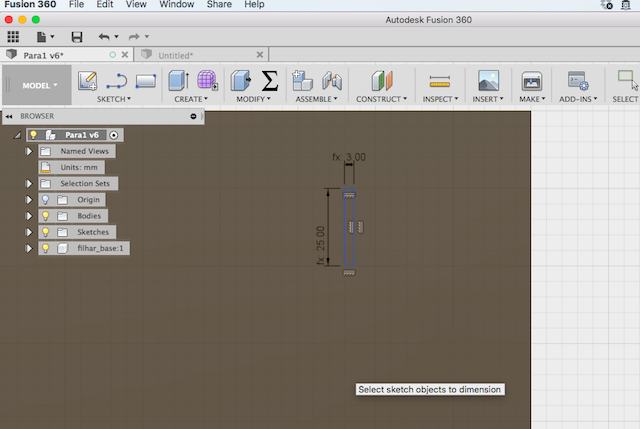Open the CREATE dropdown menu
Image resolution: width=640 pixels, height=429 pixels.
pyautogui.click(x=191, y=99)
